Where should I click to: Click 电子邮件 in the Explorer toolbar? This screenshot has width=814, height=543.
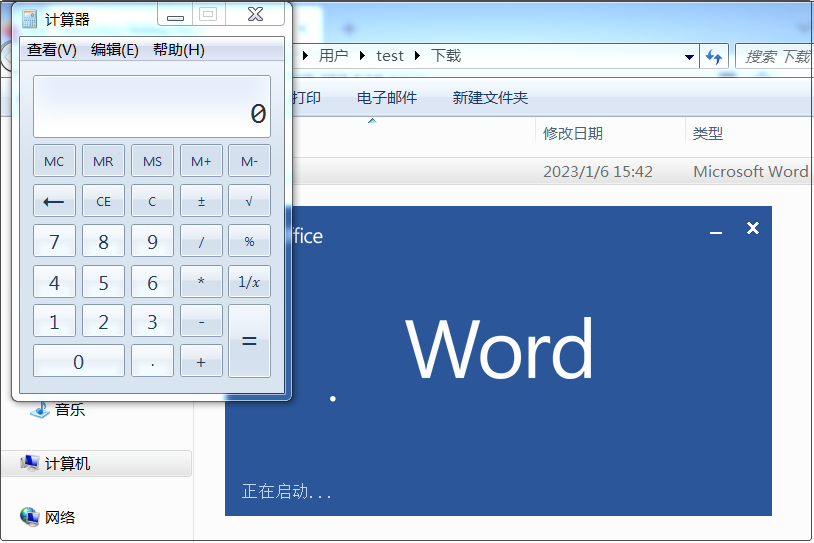pos(387,98)
